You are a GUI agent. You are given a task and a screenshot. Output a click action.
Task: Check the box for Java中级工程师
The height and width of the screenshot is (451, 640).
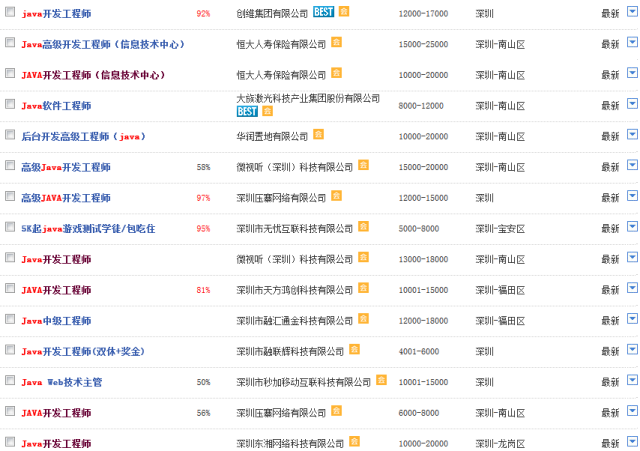coord(10,319)
